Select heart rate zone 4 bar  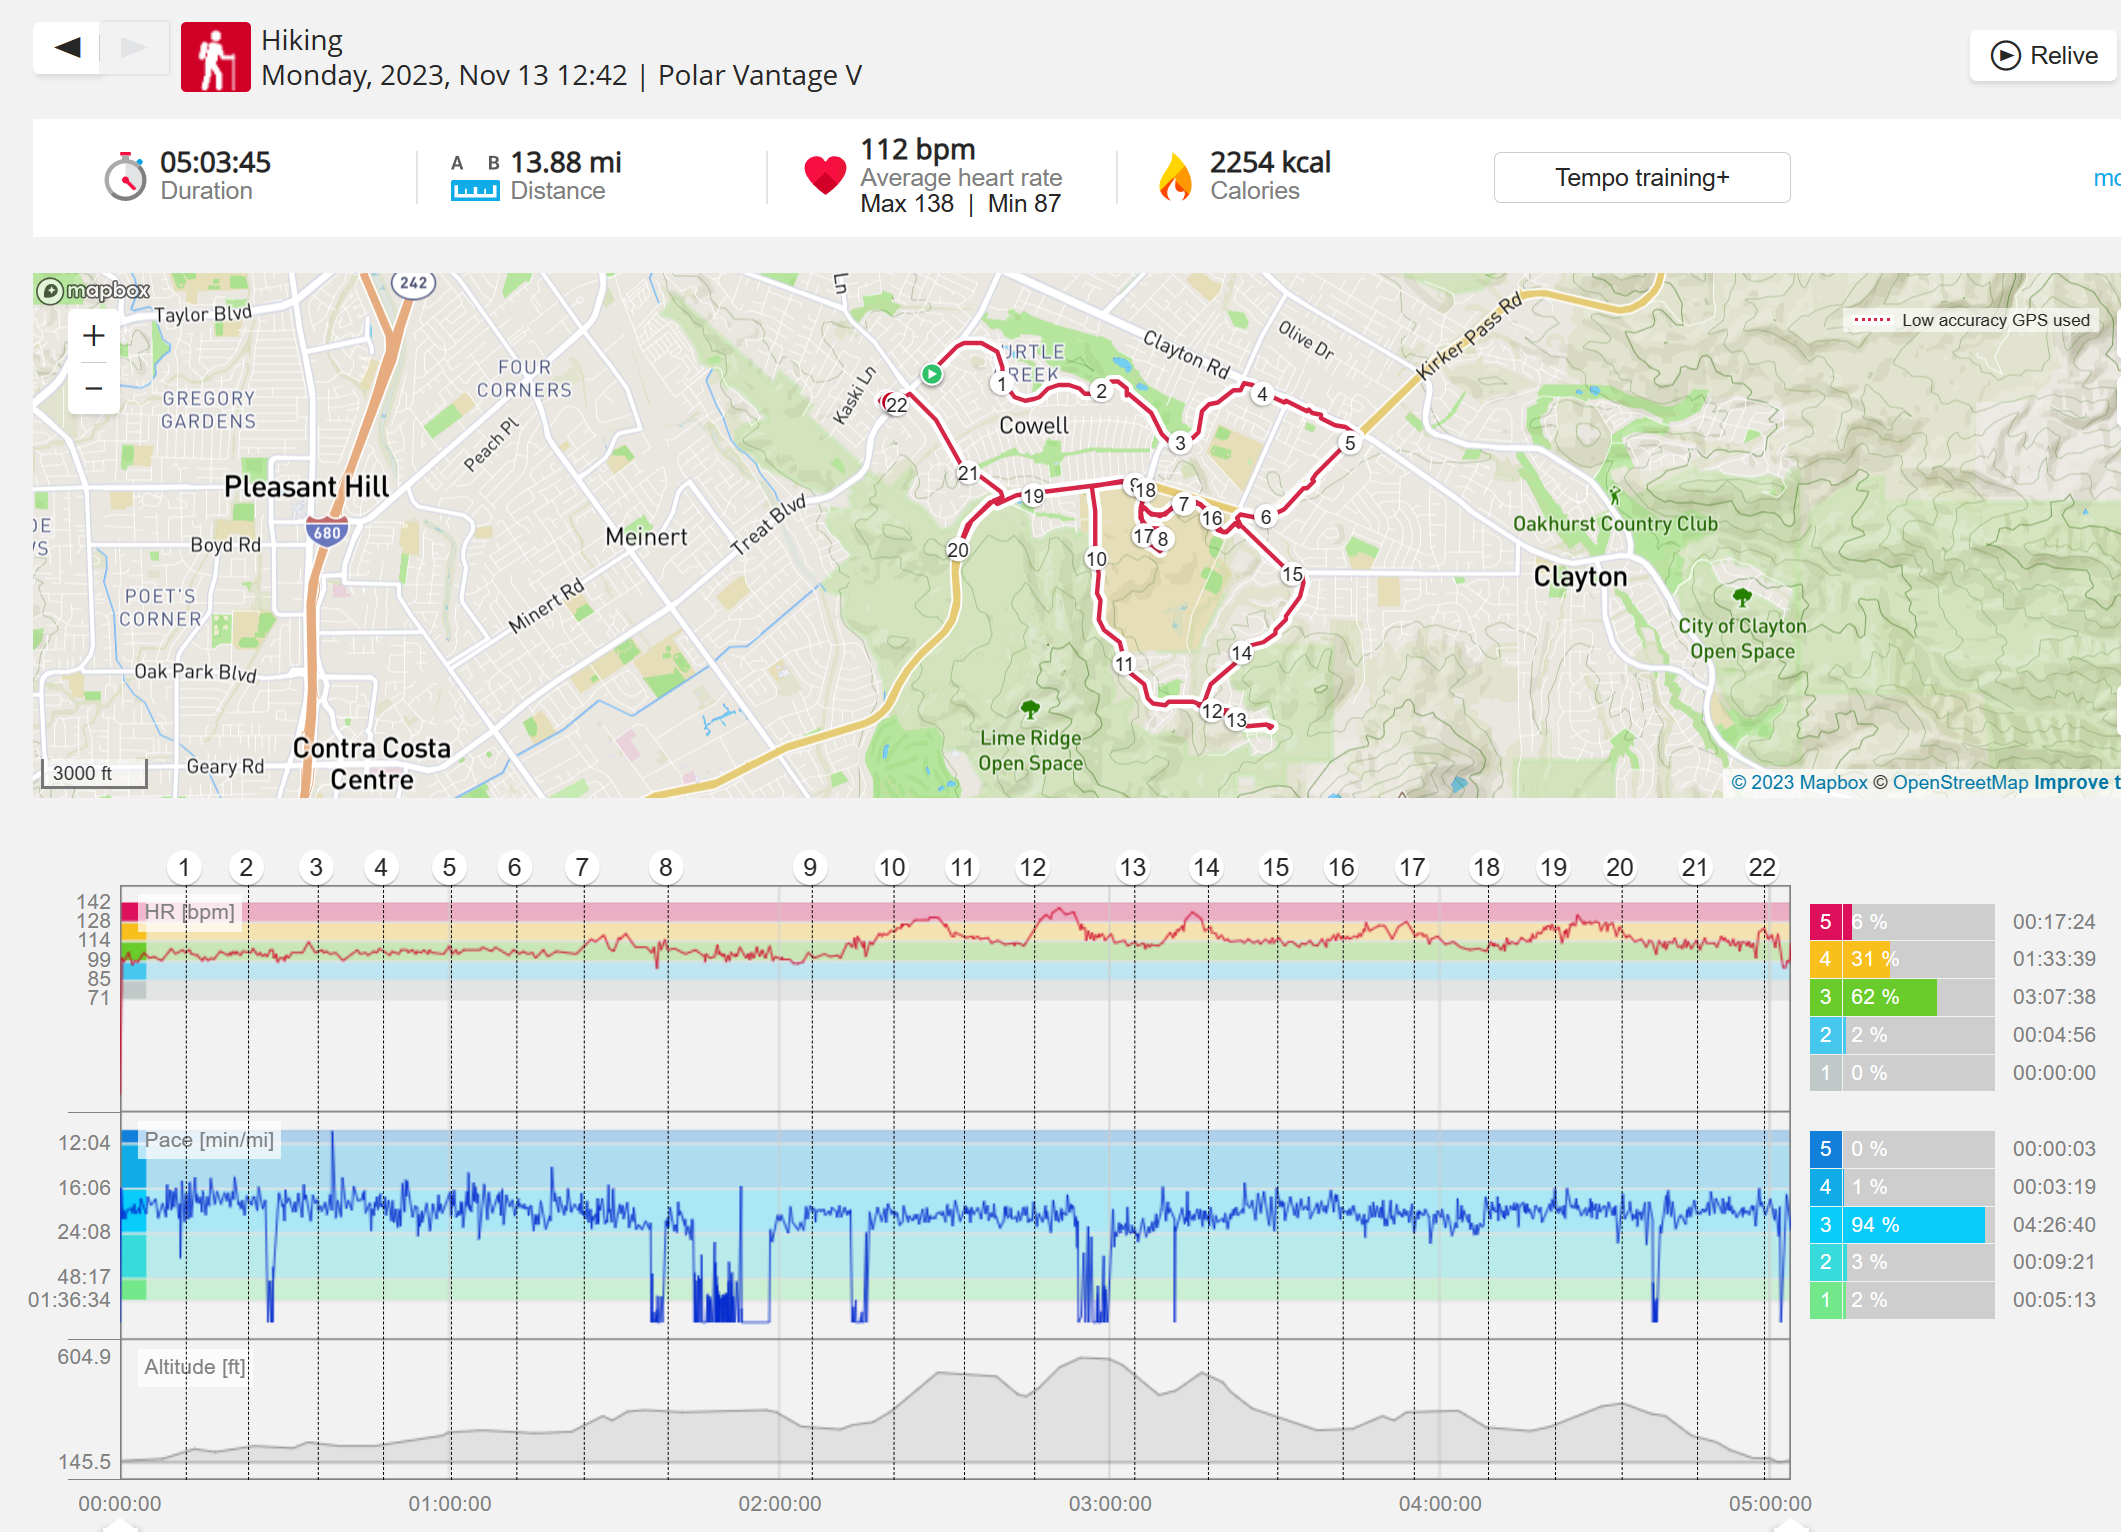pyautogui.click(x=1902, y=959)
